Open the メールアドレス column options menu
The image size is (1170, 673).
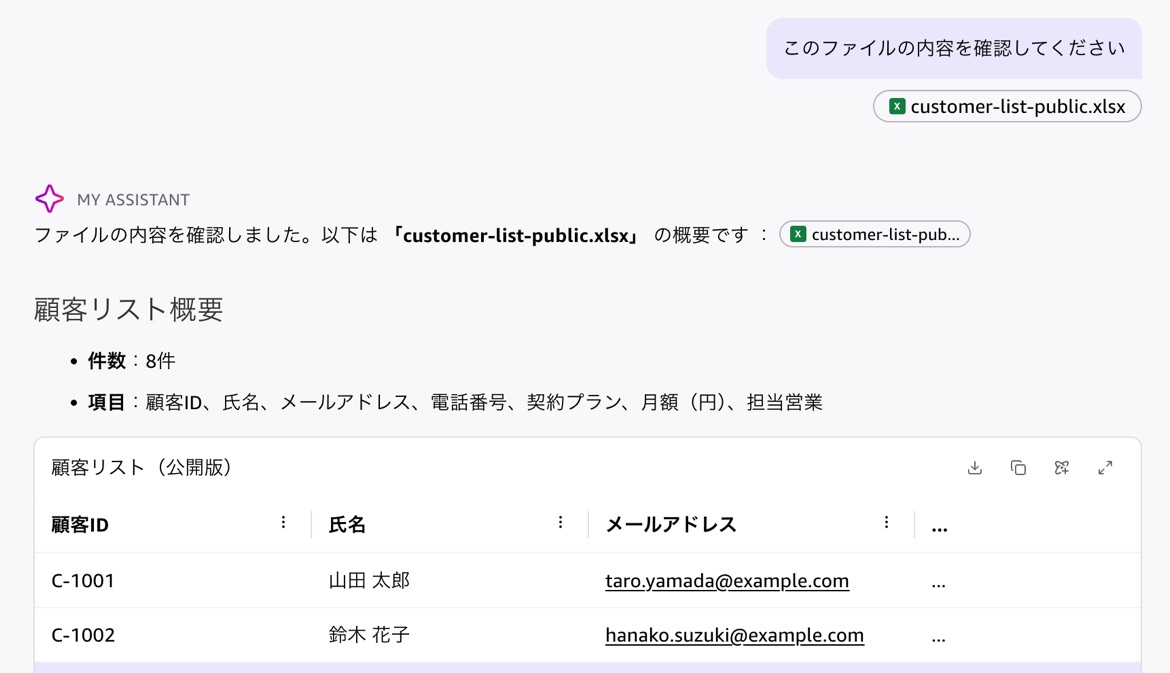[x=886, y=522]
